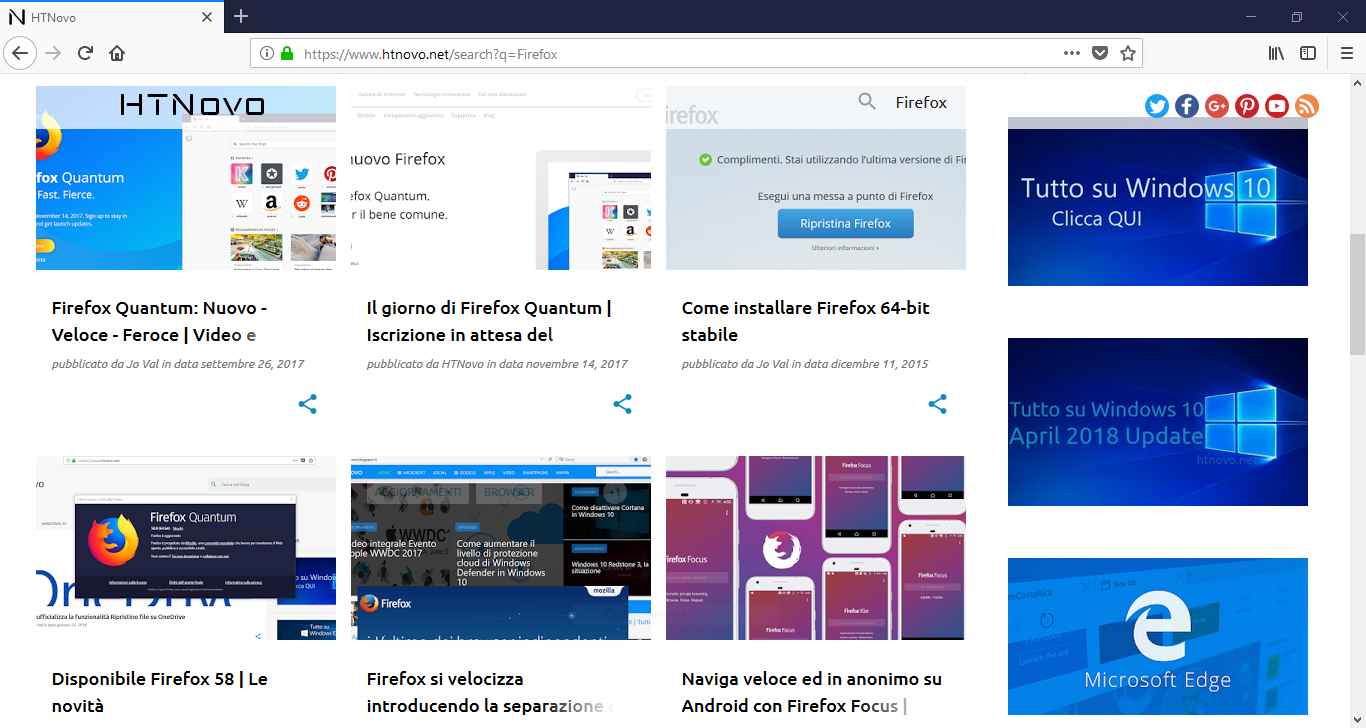Click nuovo Firefox post thumbnail image
Image resolution: width=1366 pixels, height=728 pixels.
(501, 178)
